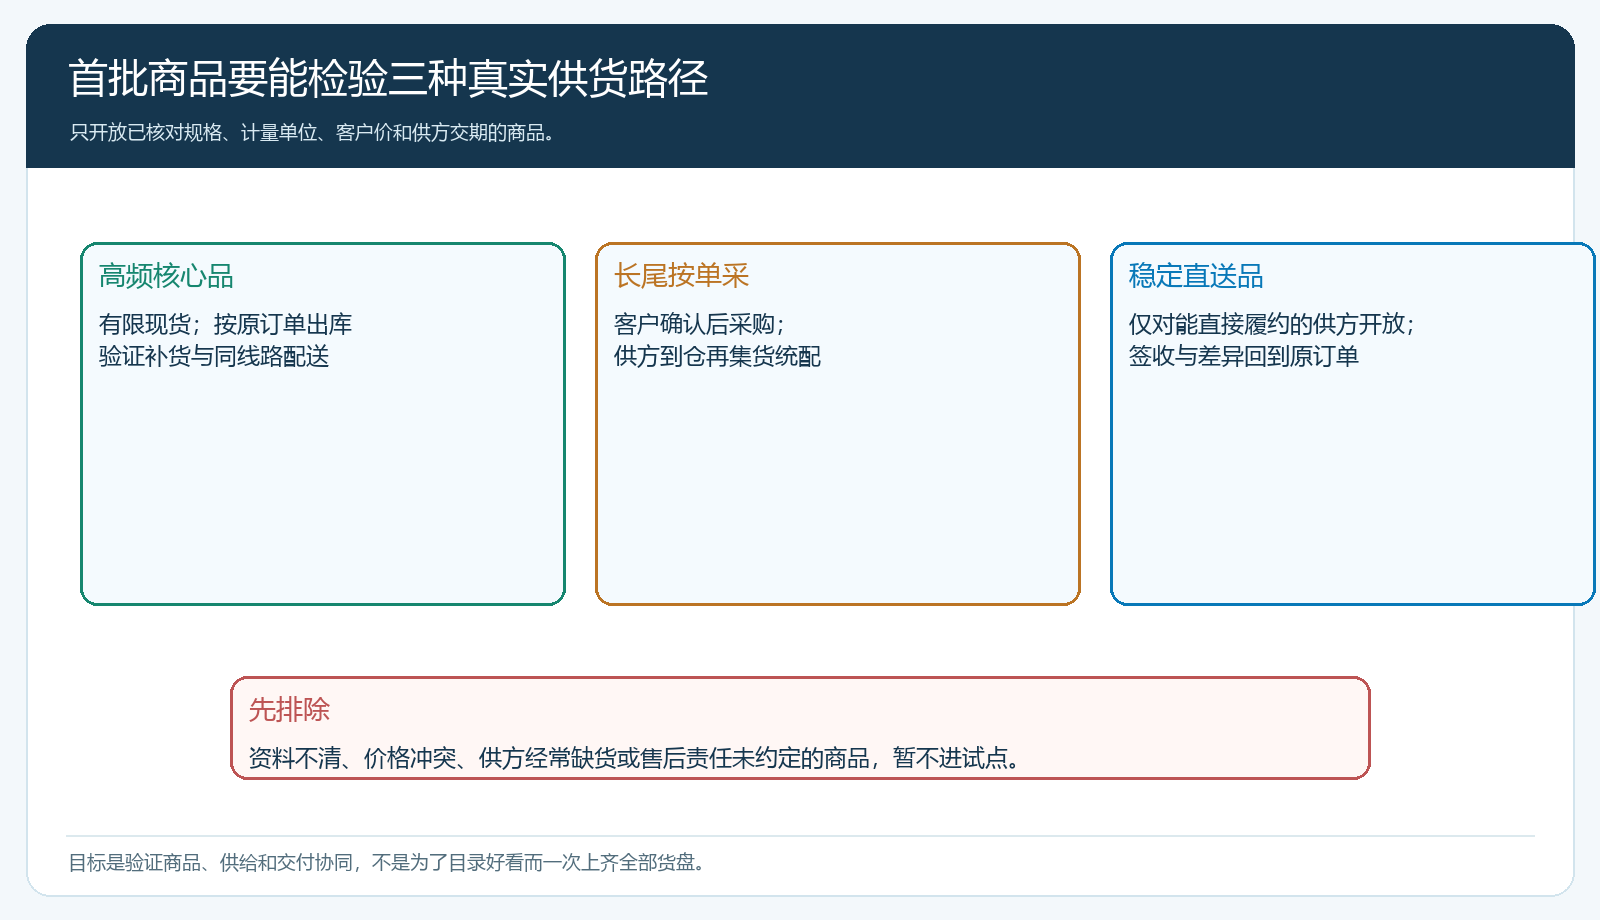Click the 先排除 heading

coord(289,710)
